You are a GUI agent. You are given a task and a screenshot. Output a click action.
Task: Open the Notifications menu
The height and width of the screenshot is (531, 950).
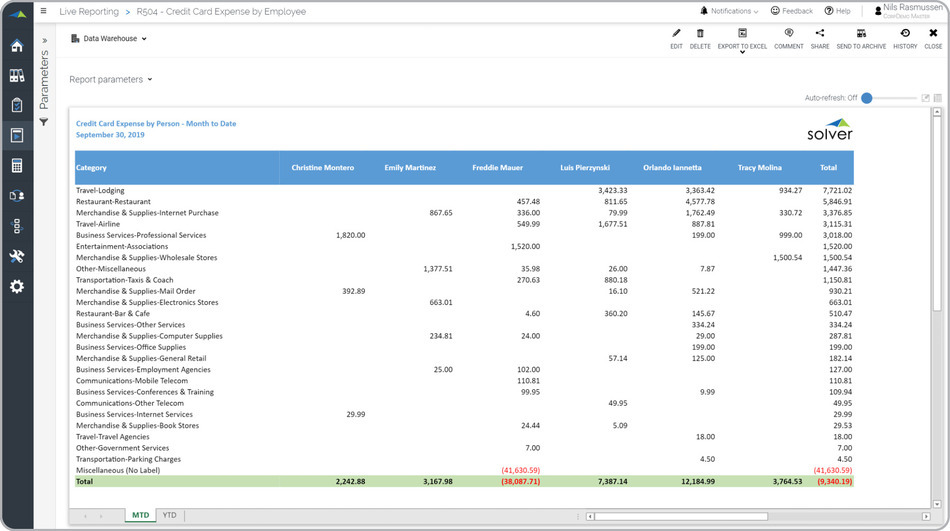pos(729,11)
